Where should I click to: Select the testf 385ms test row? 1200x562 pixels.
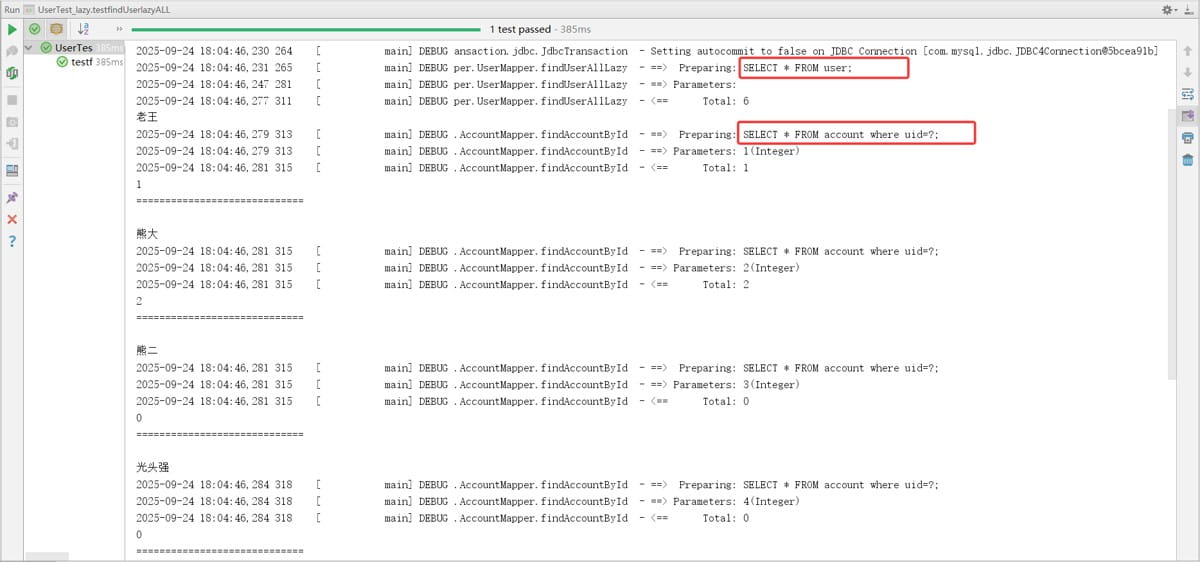(90, 62)
